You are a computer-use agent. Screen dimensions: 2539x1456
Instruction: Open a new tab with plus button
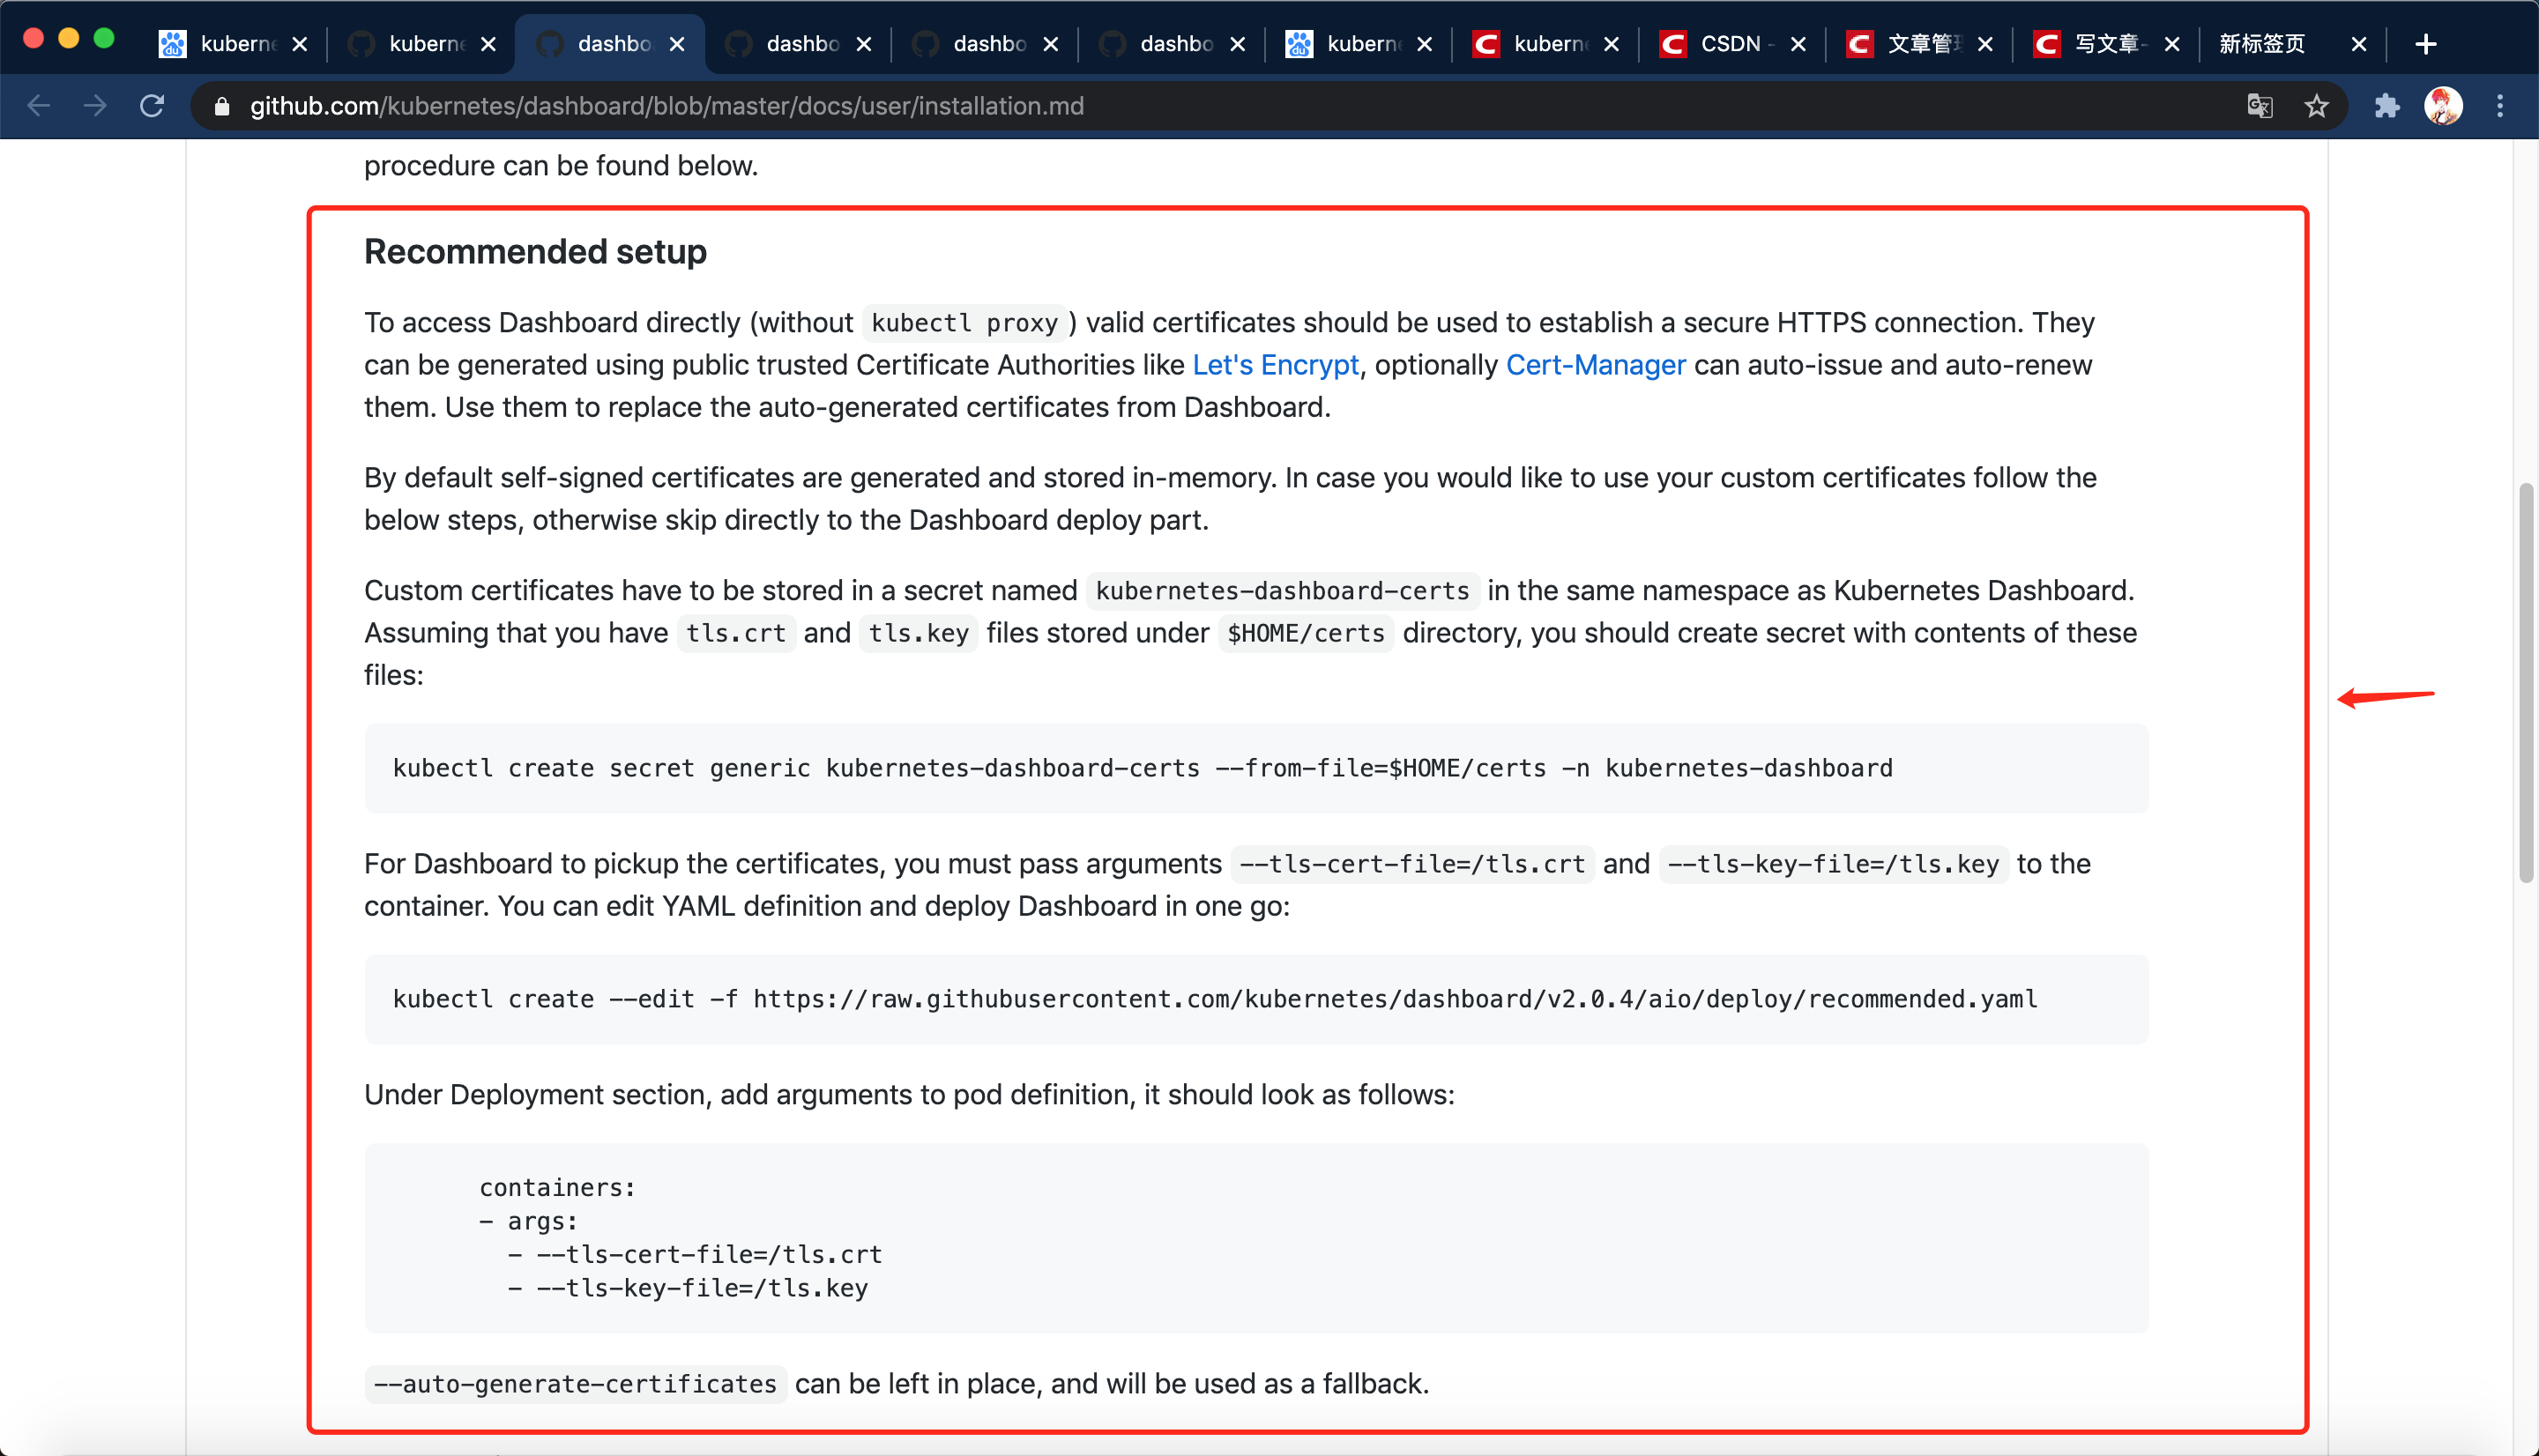pos(2425,44)
